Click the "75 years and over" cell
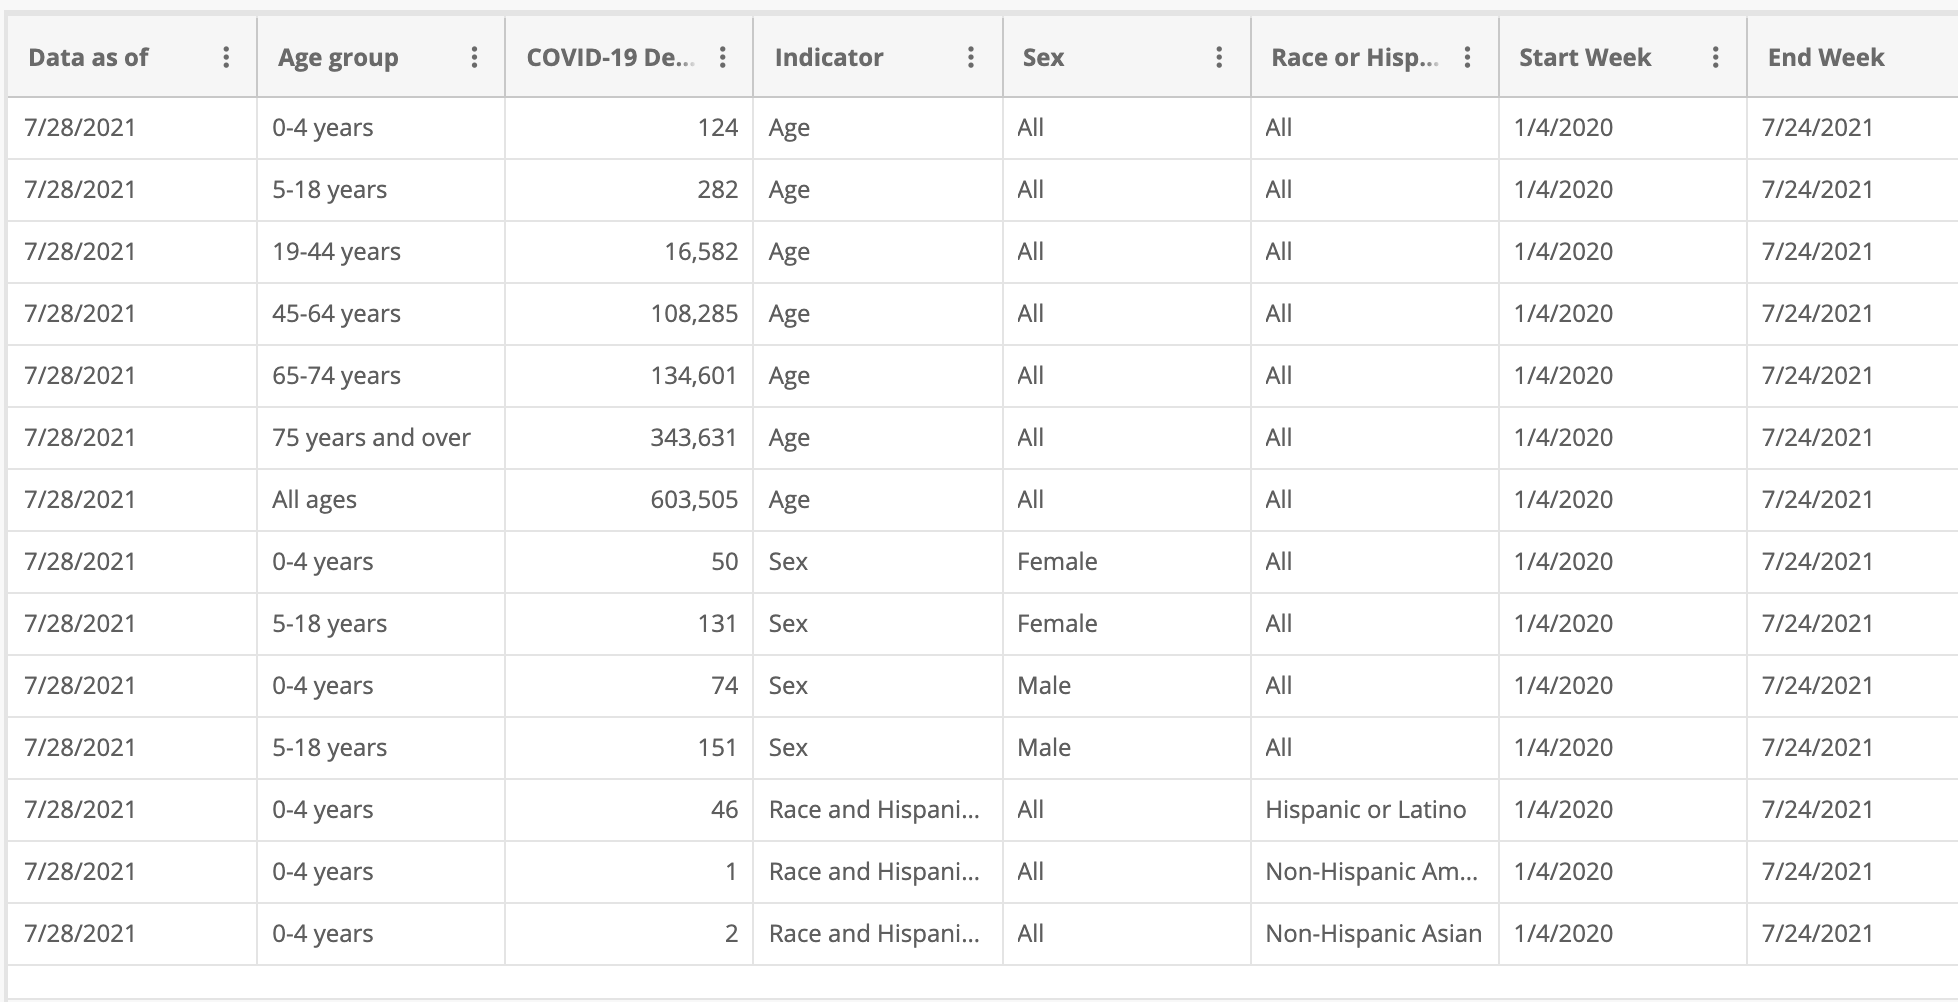1958x1002 pixels. pos(373,437)
